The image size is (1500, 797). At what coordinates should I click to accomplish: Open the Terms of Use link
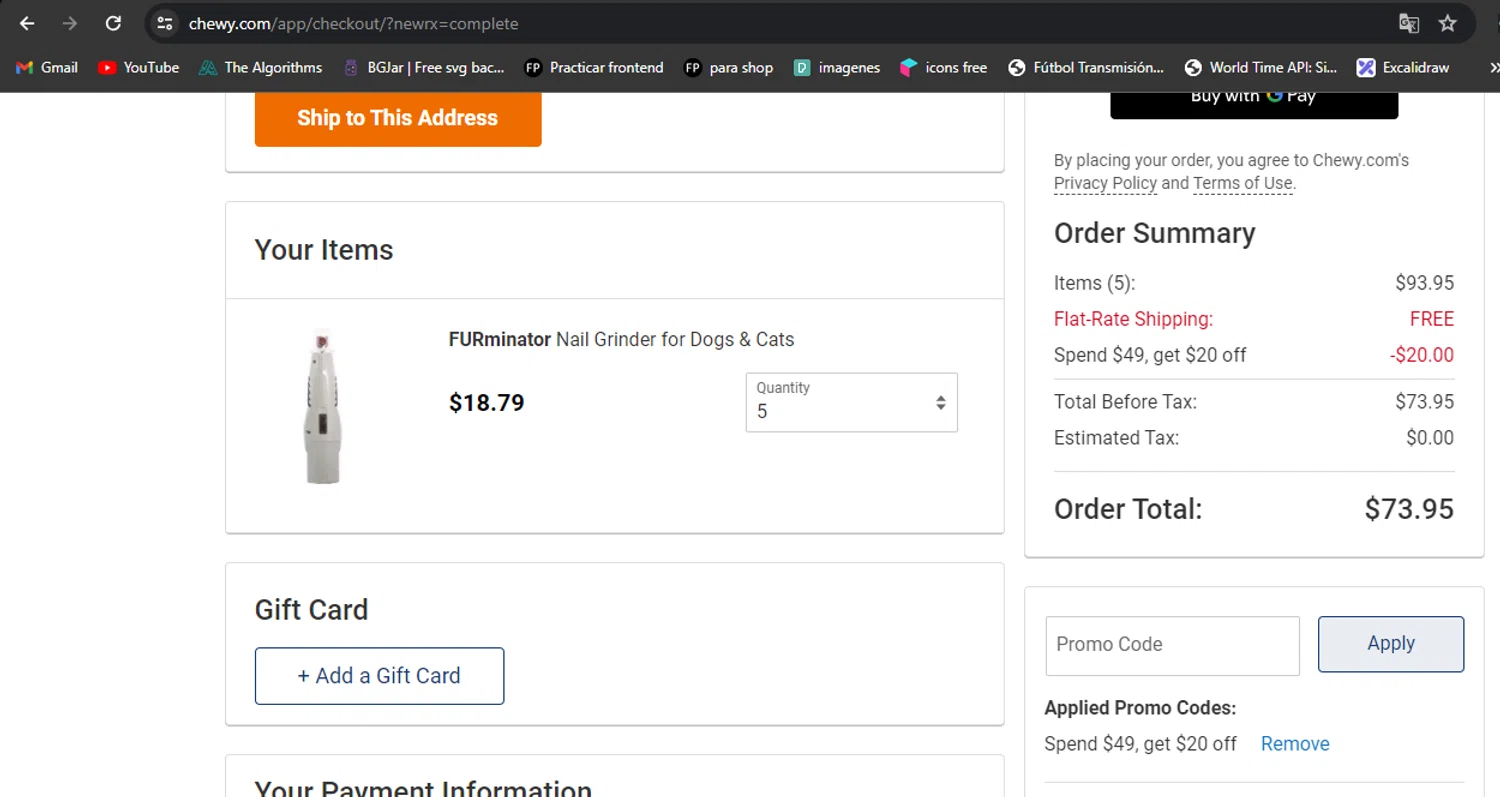coord(1242,183)
